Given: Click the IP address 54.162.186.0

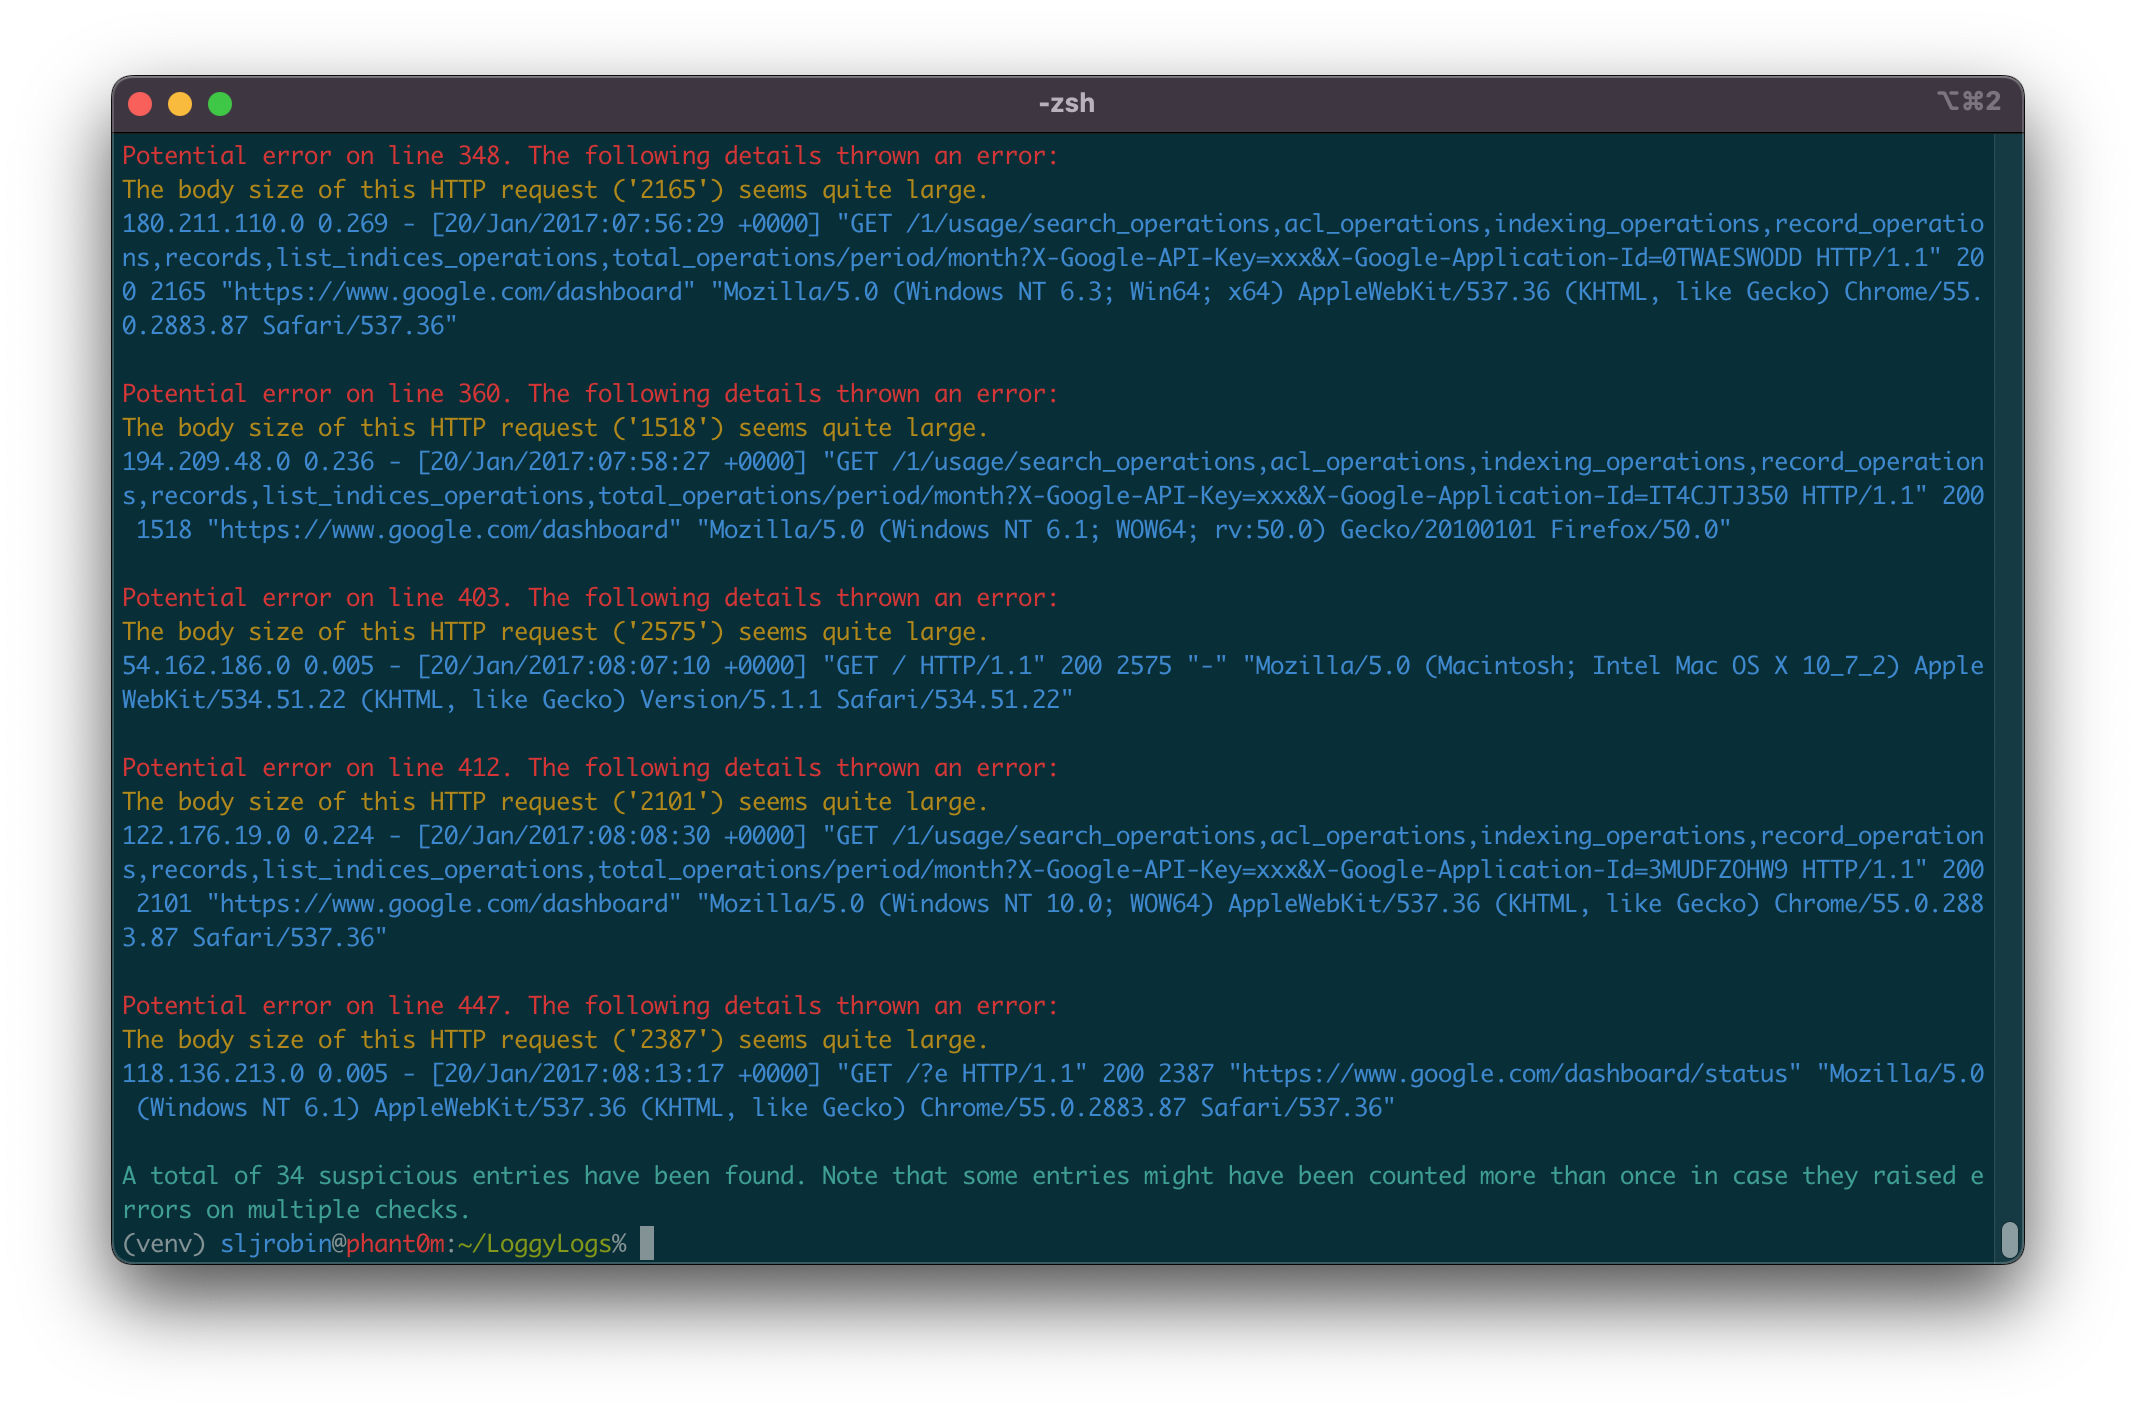Looking at the screenshot, I should 205,665.
